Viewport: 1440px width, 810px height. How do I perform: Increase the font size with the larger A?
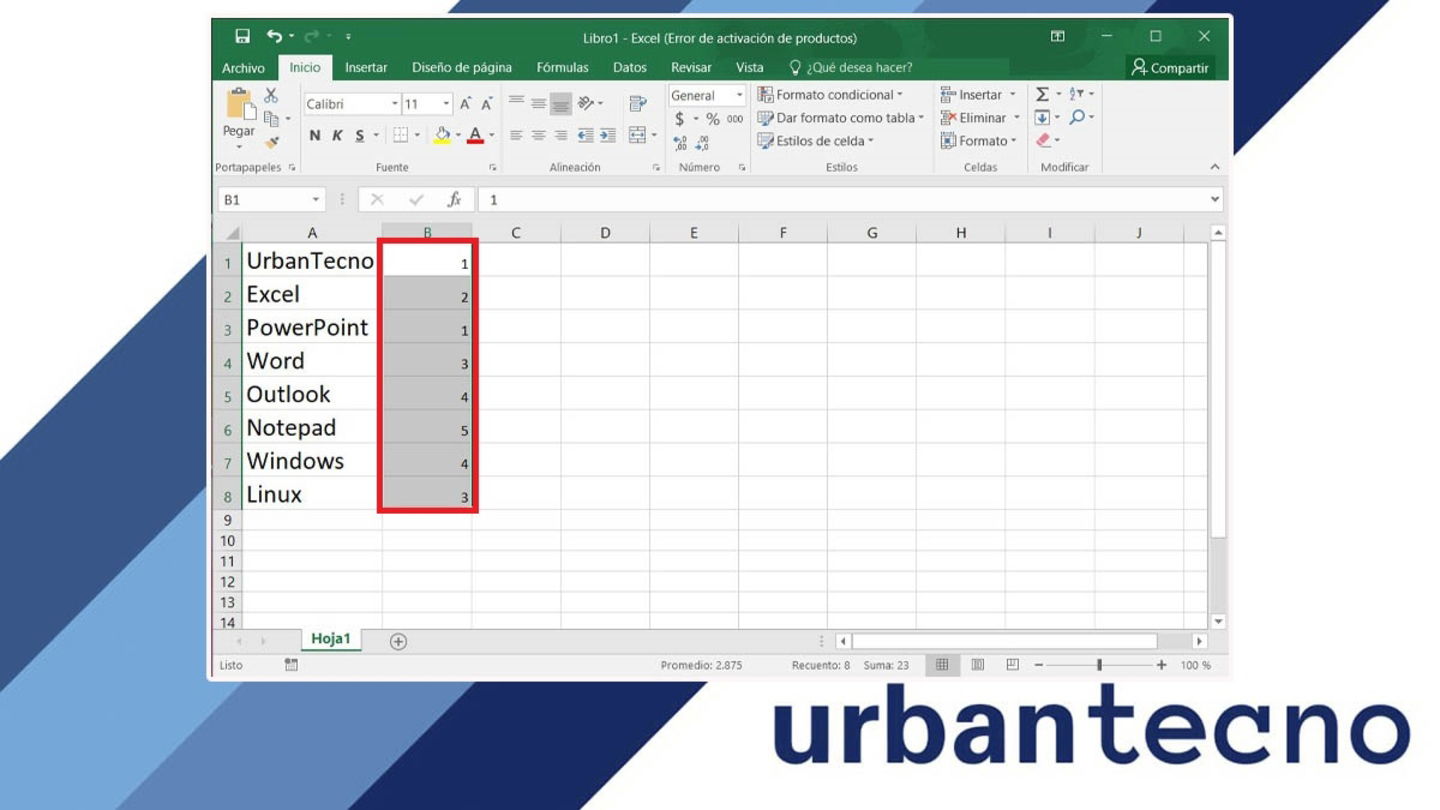tap(466, 104)
